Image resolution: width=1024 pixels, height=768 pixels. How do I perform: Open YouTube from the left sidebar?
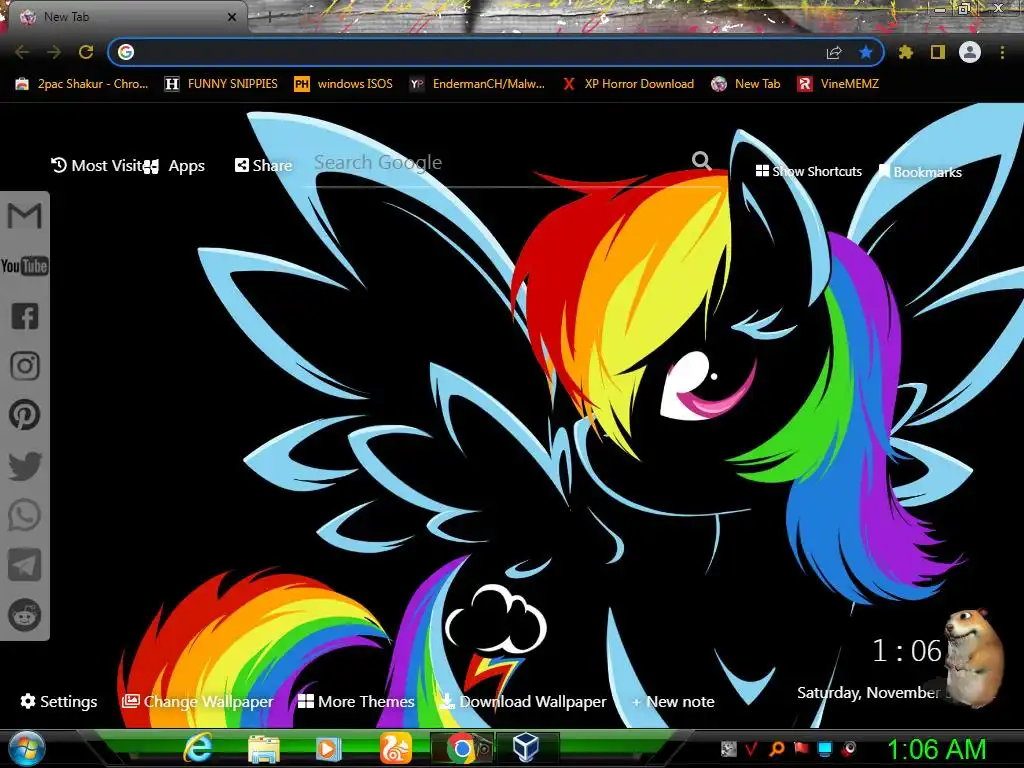(x=25, y=266)
